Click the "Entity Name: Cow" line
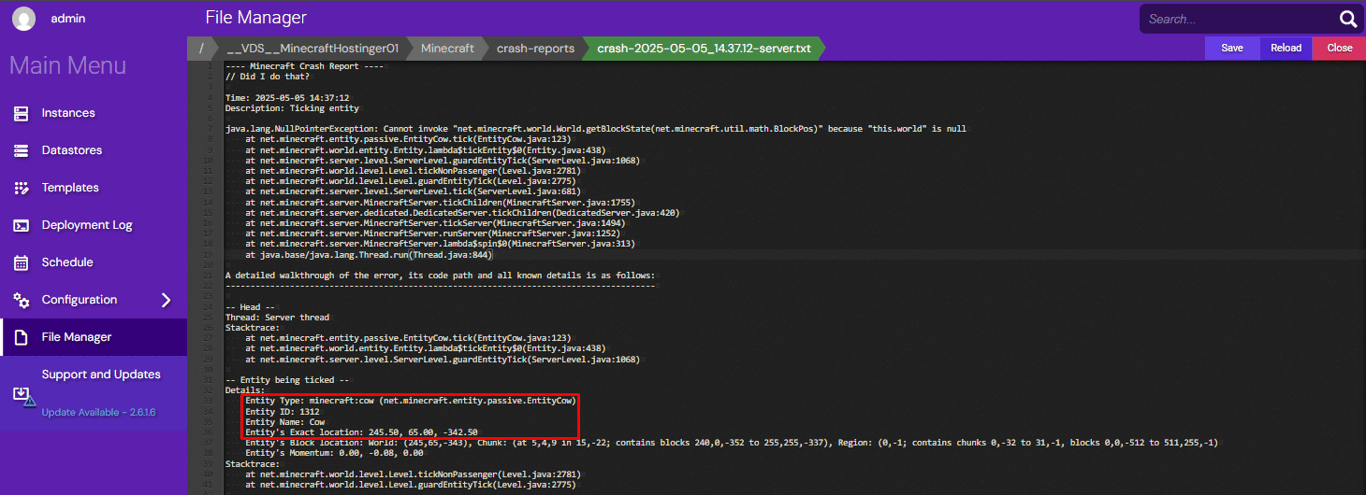This screenshot has height=495, width=1366. (x=285, y=422)
